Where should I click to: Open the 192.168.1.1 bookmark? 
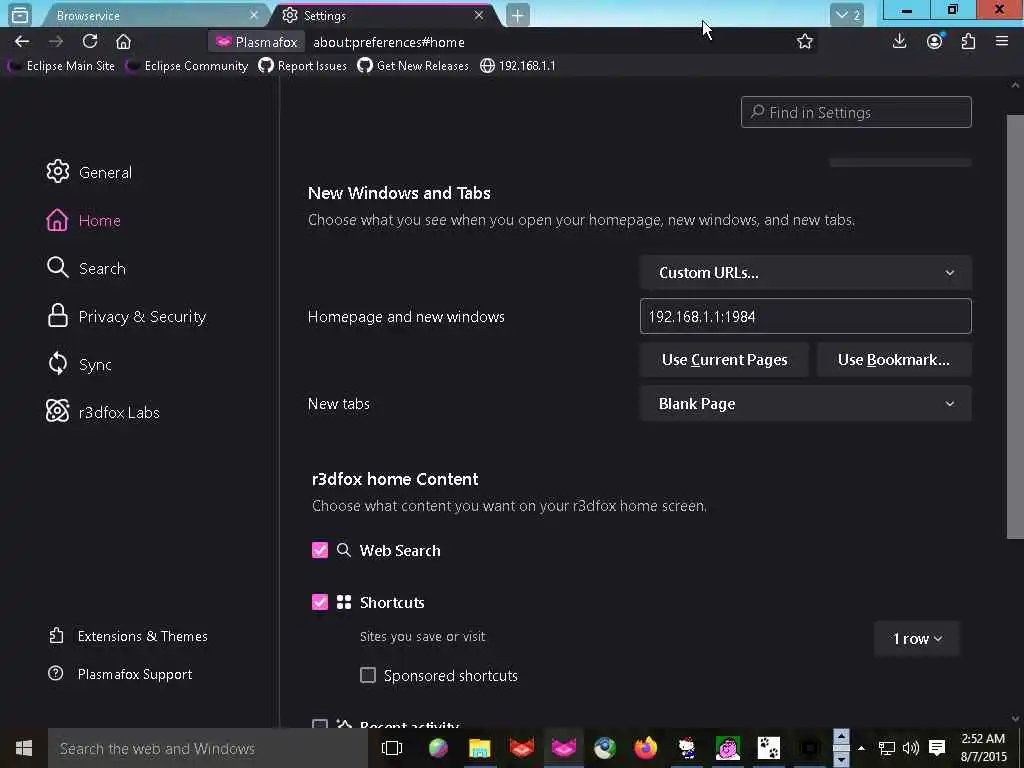[x=518, y=66]
